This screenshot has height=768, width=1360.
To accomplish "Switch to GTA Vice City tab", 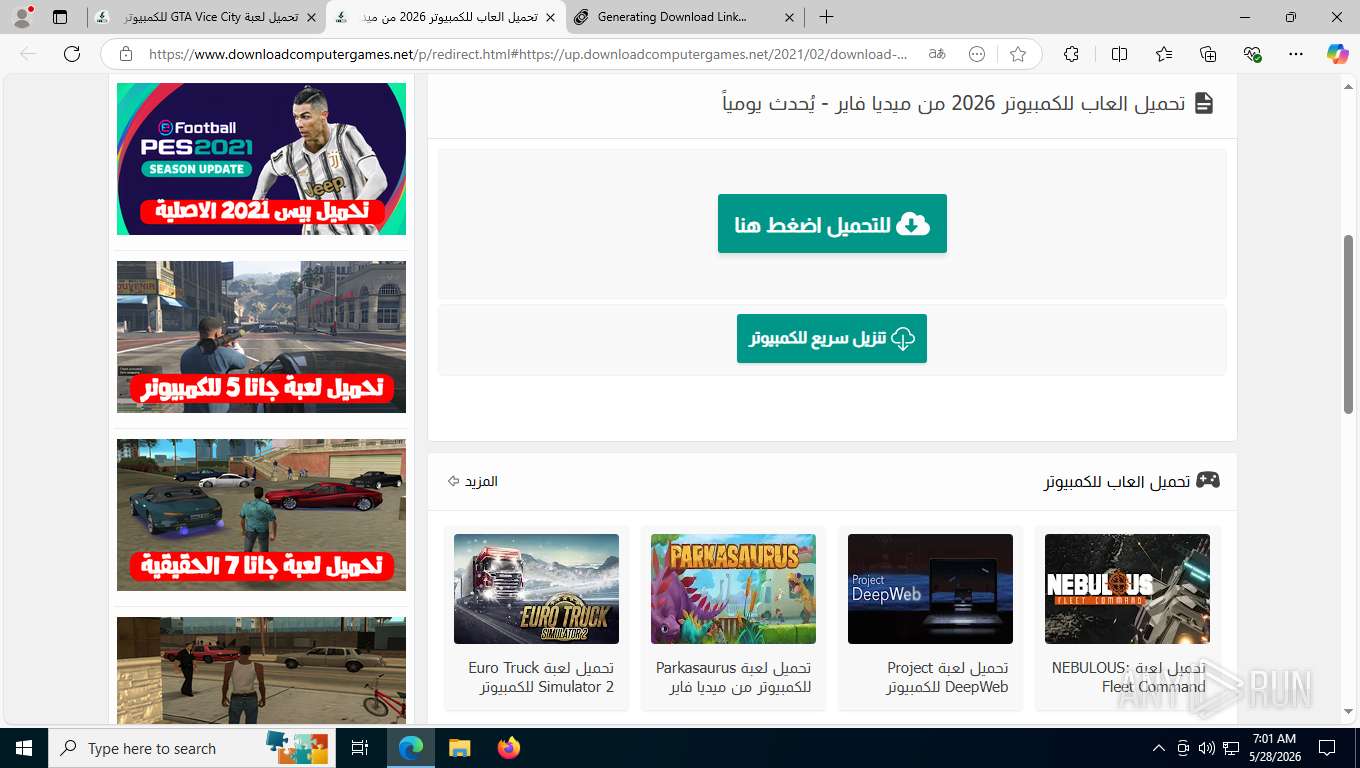I will 207,17.
